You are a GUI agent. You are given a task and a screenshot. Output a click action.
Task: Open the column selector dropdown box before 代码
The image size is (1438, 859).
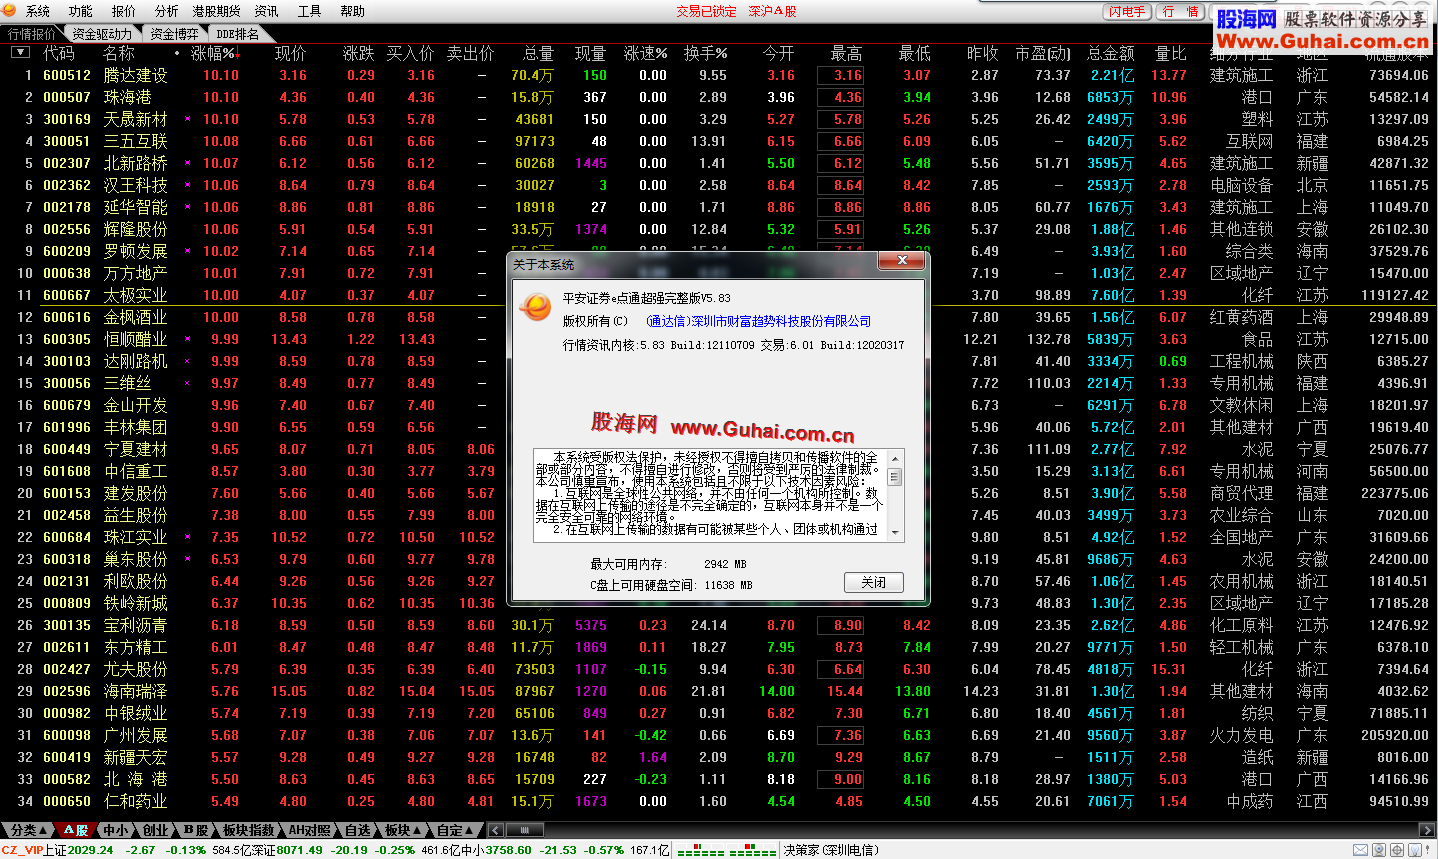pos(19,53)
